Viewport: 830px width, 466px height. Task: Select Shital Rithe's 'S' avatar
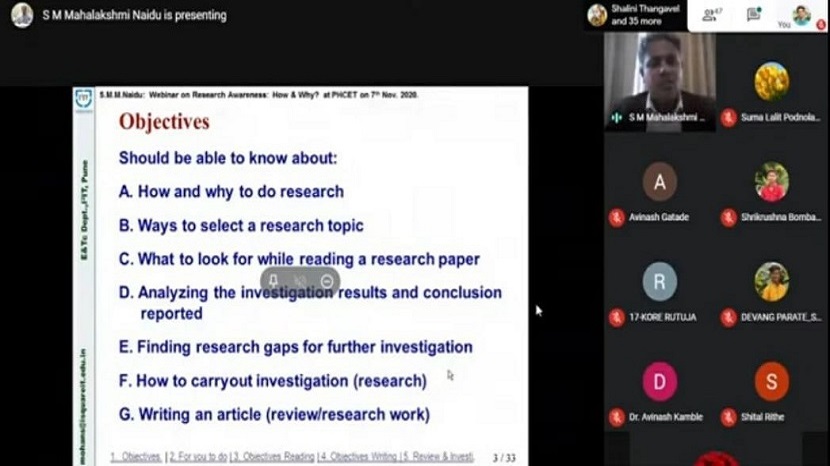click(772, 381)
